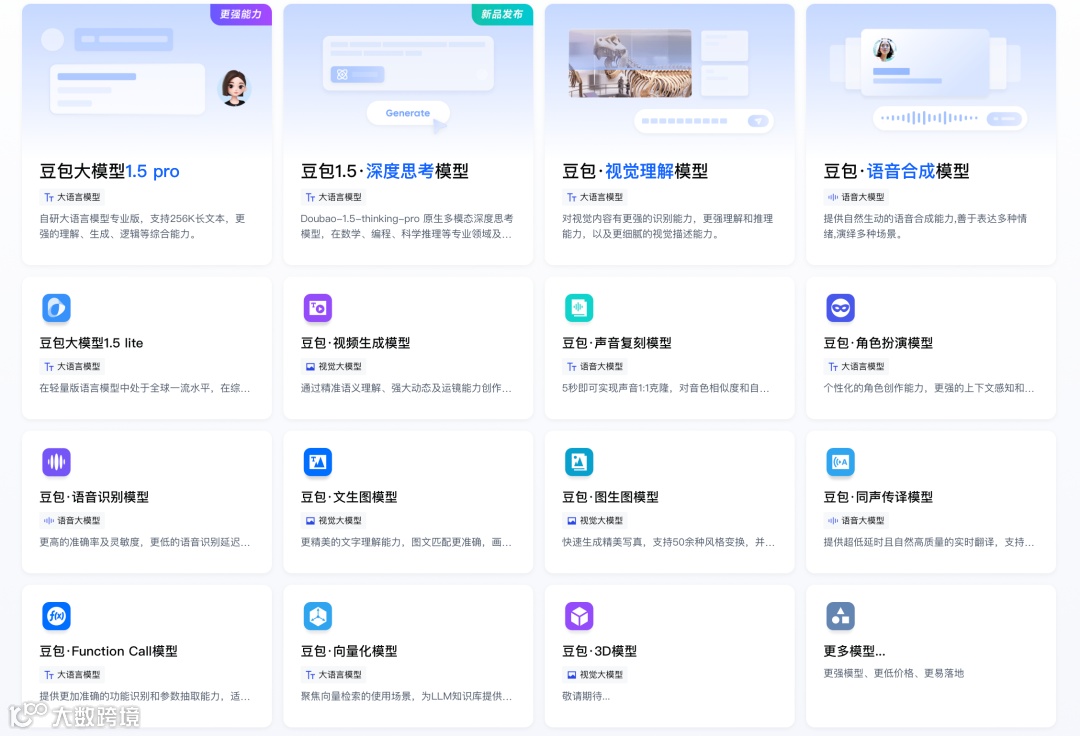The image size is (1080, 736).
Task: Click the Doubao-1.5-thinking-pro description text
Action: pos(406,227)
